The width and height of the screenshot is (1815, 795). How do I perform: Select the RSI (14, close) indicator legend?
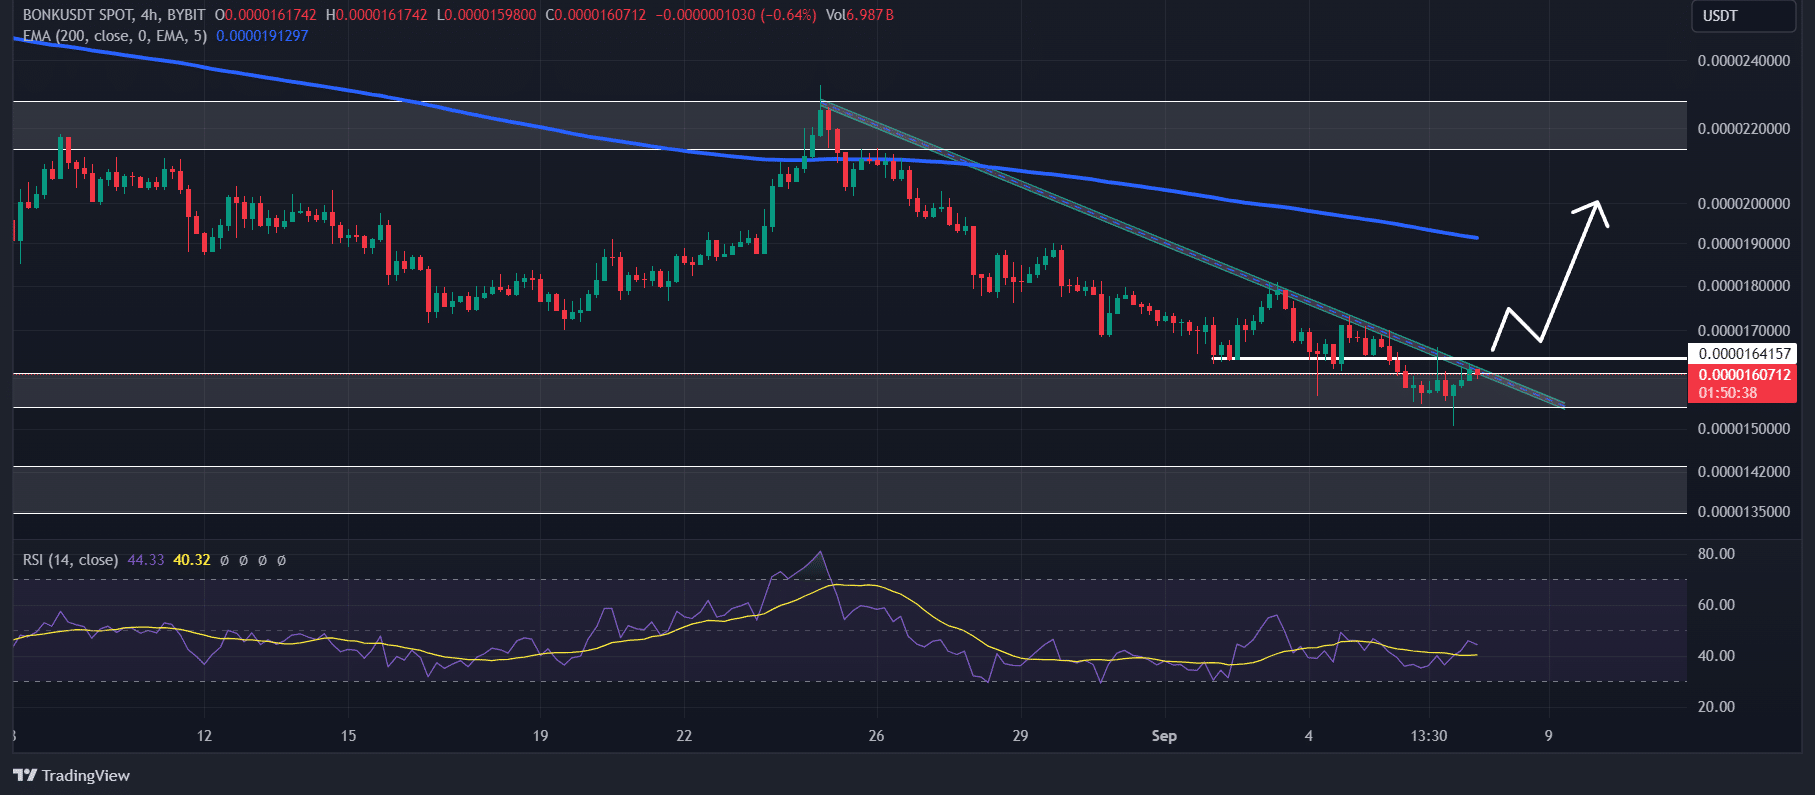70,560
